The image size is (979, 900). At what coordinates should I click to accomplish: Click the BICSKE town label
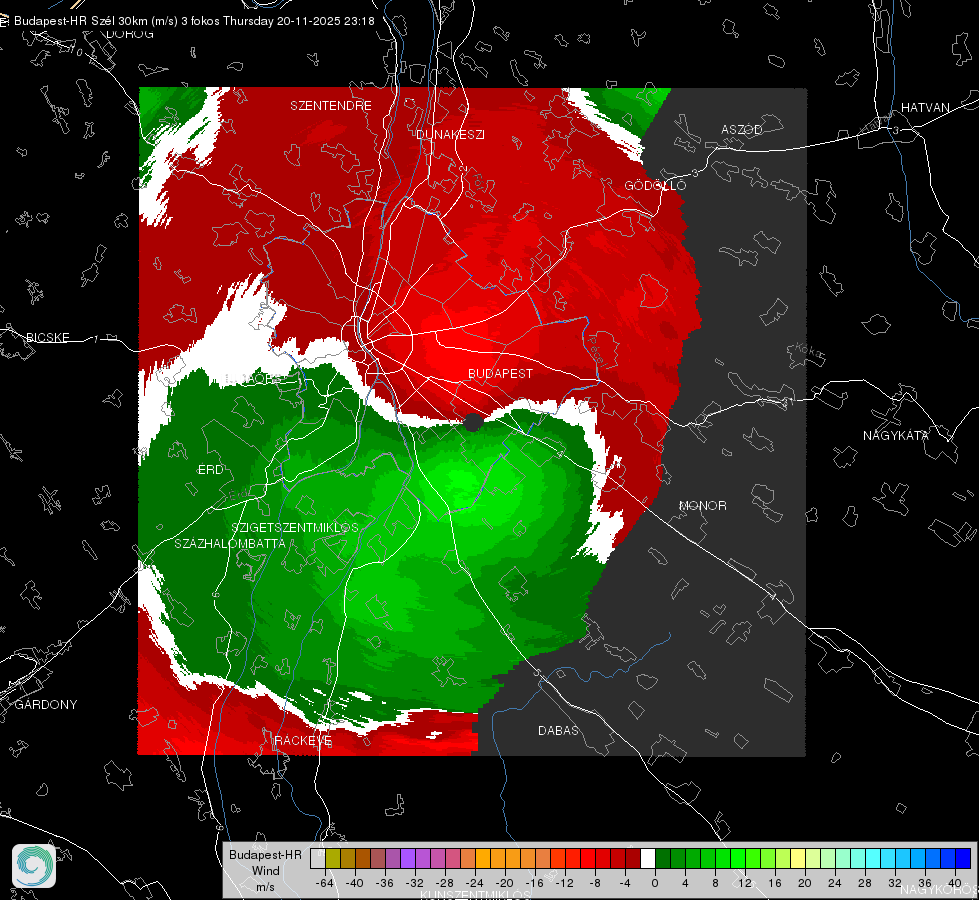click(47, 337)
